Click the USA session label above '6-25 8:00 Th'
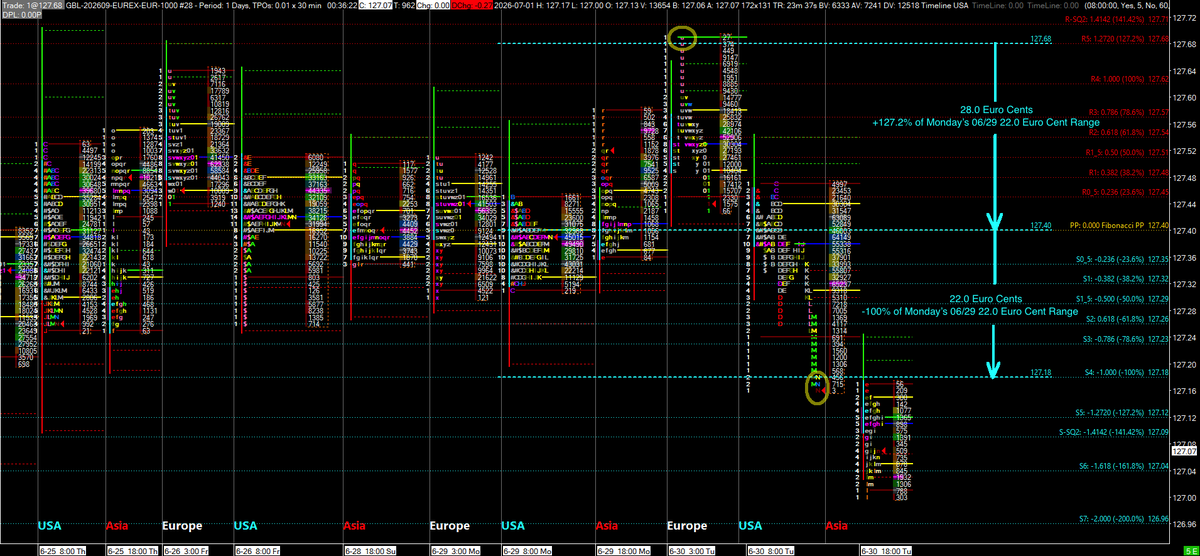 [49, 525]
